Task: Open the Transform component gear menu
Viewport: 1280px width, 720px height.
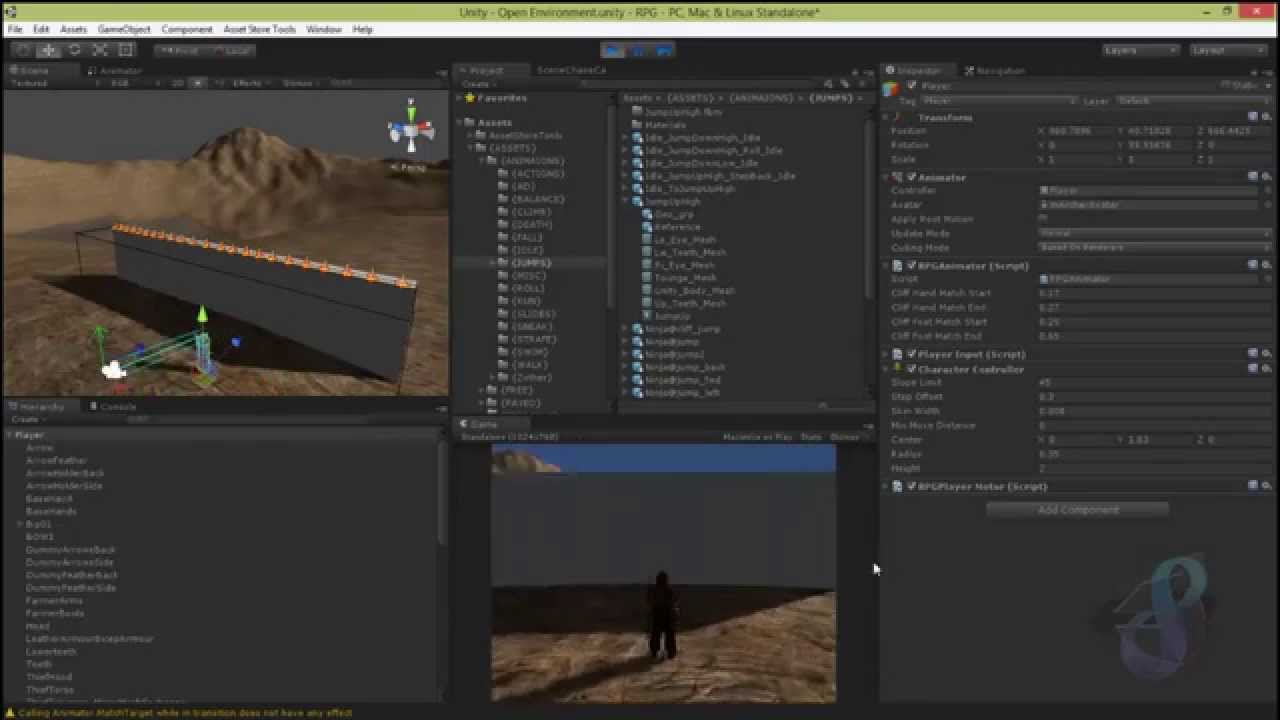Action: 1266,117
